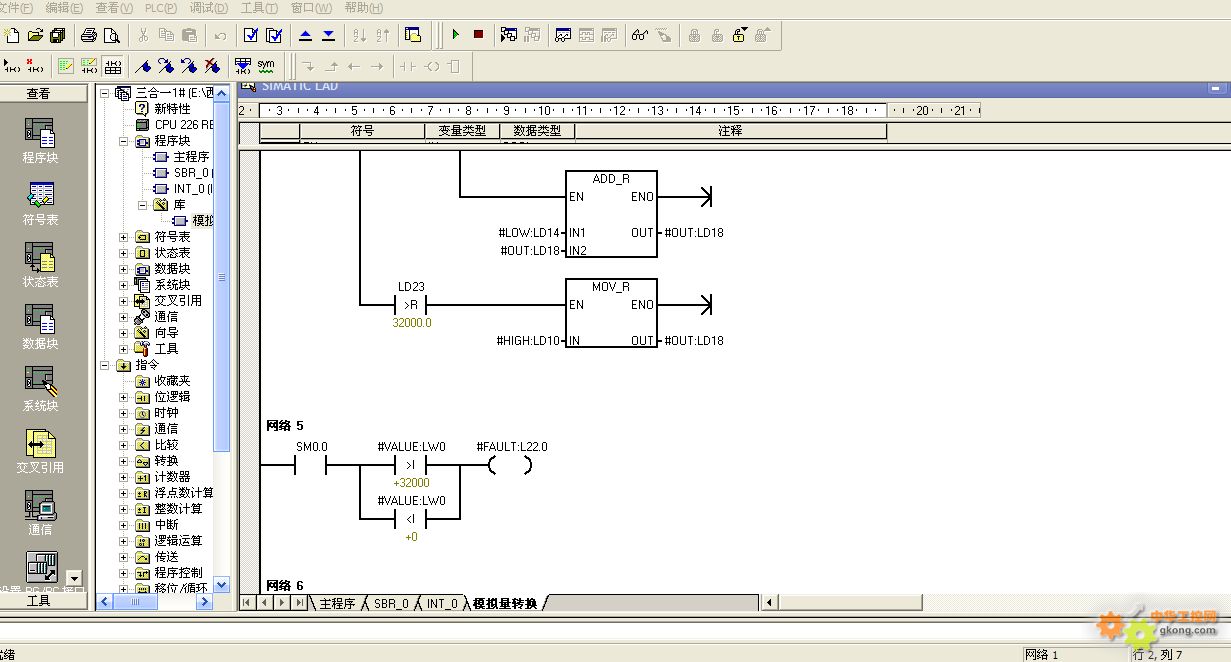Click the Download to PLC arrow icon
Screen dimensions: 1231x662
click(x=328, y=35)
